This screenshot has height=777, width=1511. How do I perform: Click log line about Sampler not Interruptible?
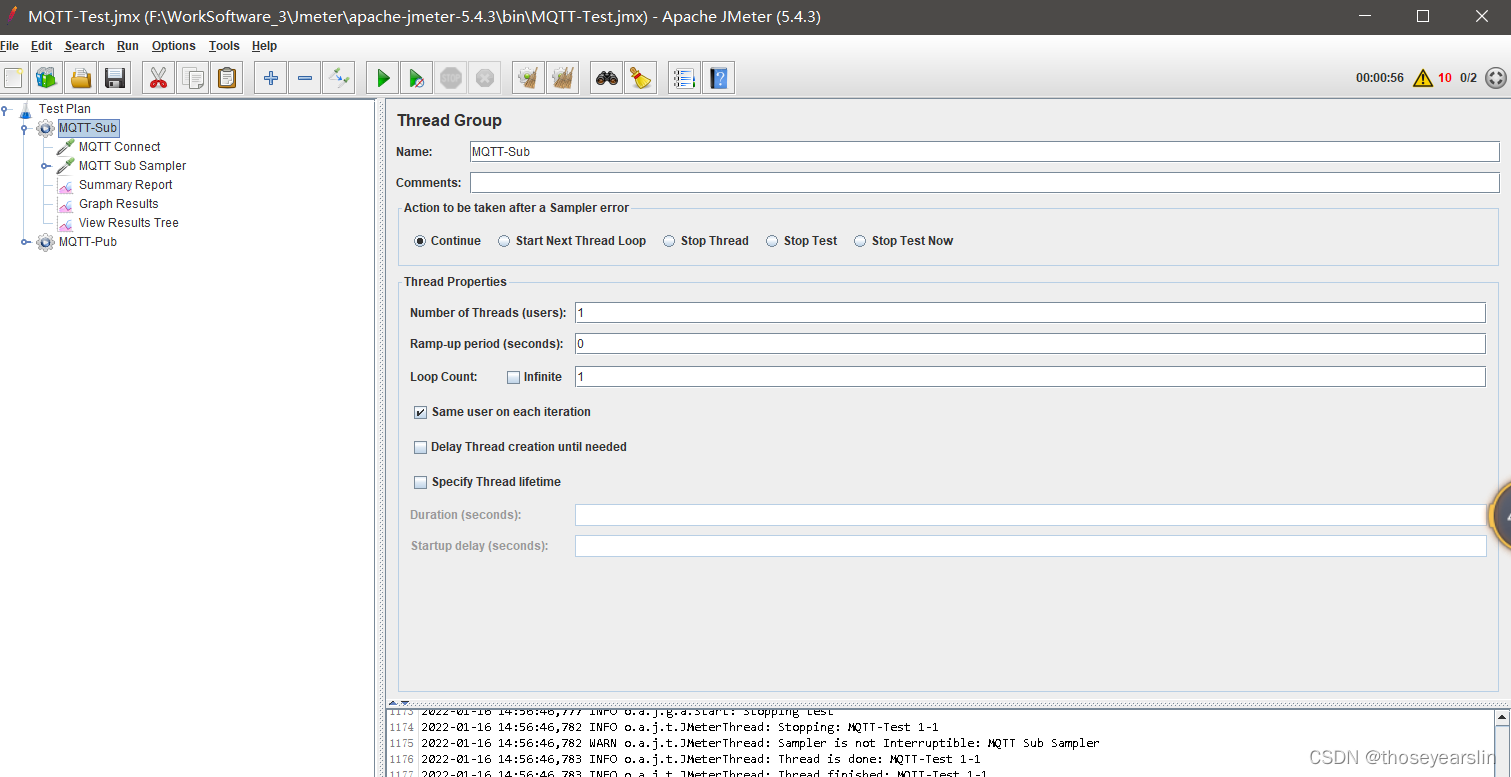point(760,743)
